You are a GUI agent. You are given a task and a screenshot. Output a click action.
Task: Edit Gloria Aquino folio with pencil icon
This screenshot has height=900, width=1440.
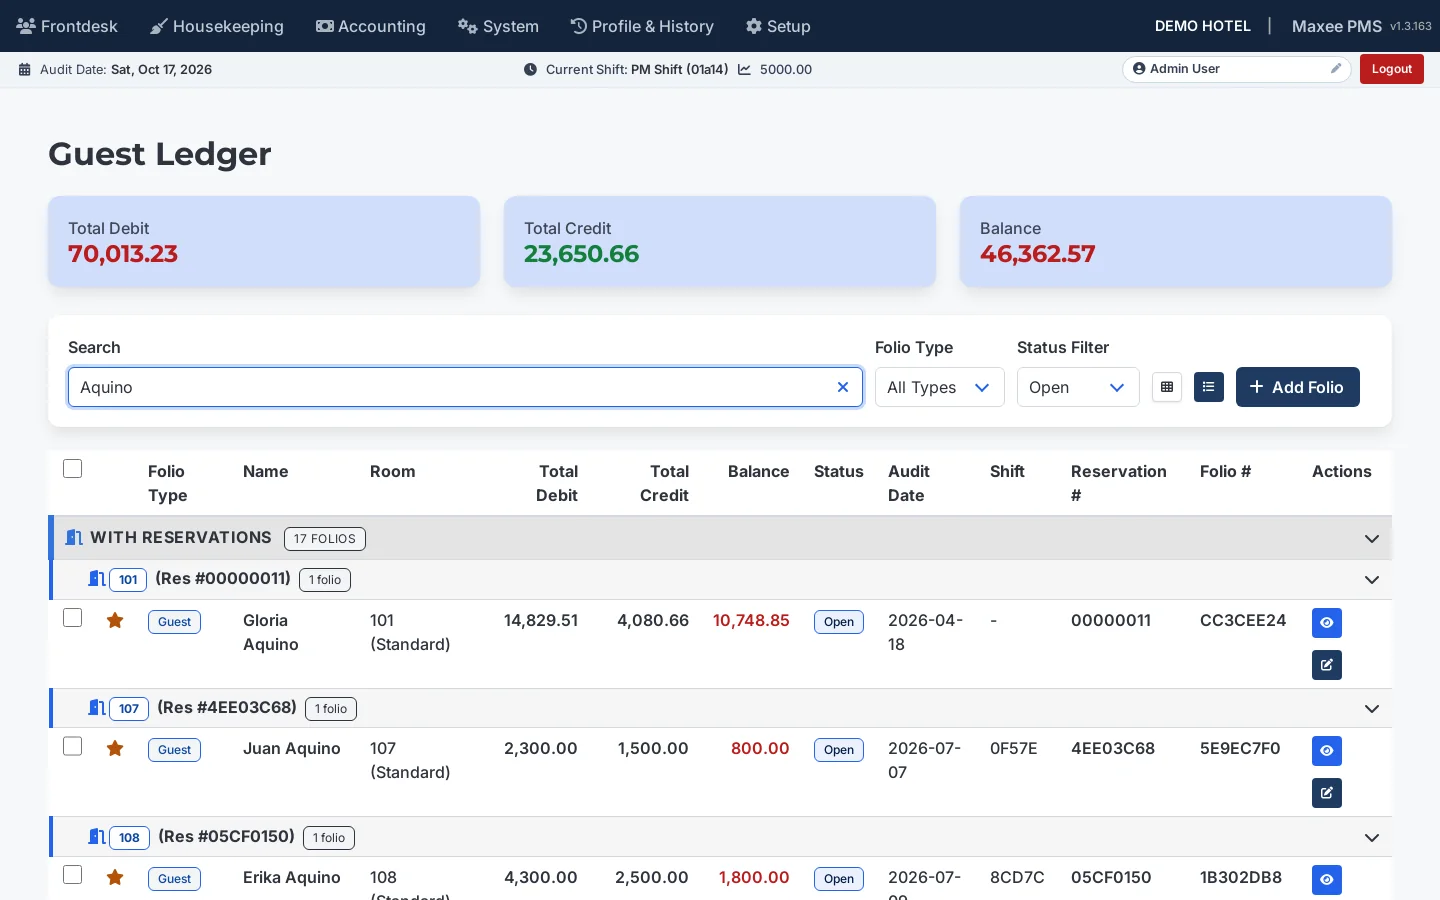[x=1327, y=665]
